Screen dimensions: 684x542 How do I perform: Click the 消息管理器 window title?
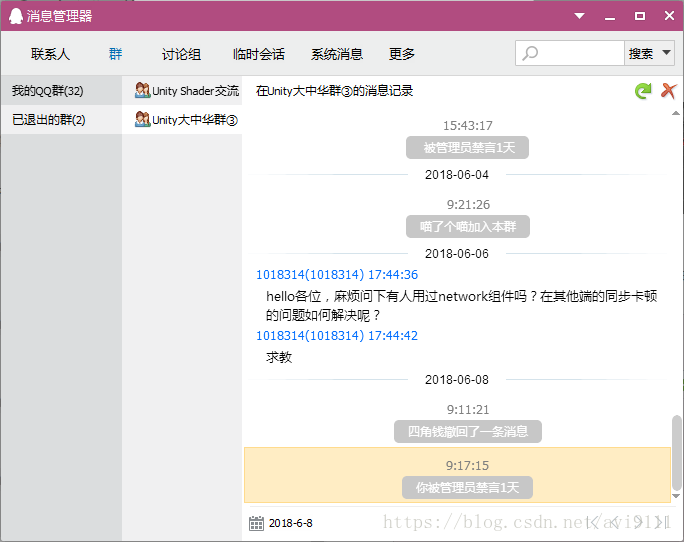coord(59,16)
